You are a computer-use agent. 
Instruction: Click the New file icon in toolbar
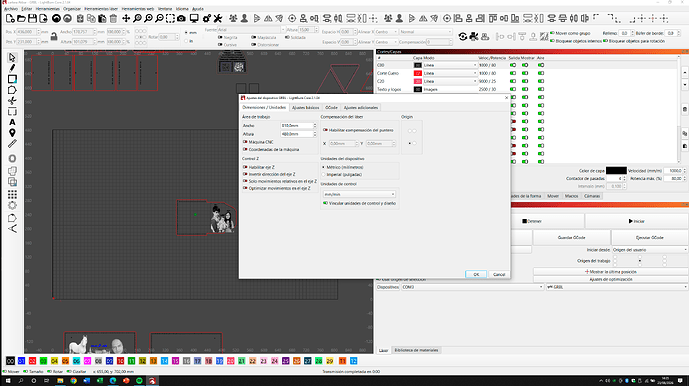10,18
